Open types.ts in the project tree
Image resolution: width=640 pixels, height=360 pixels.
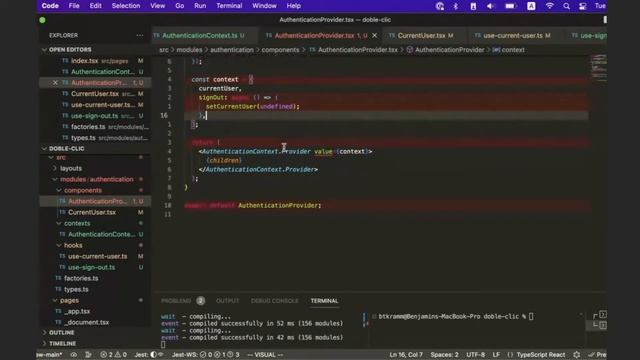click(95, 289)
